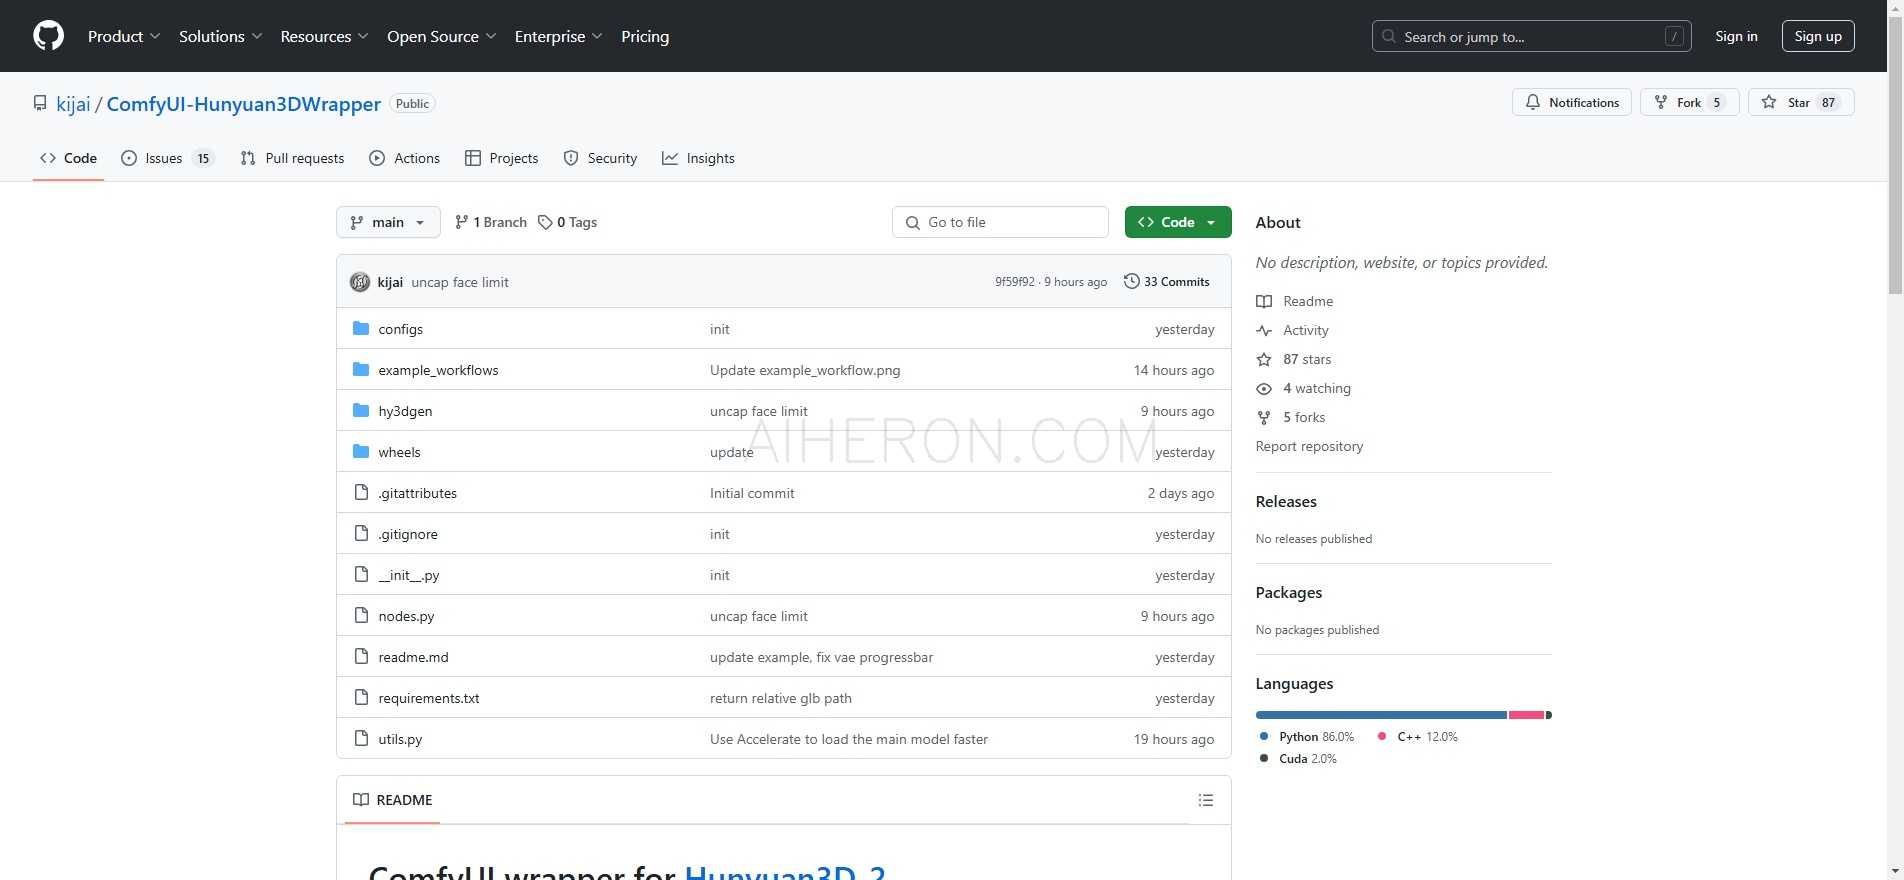Switch to the Issues tab
The image size is (1904, 880).
(x=167, y=158)
